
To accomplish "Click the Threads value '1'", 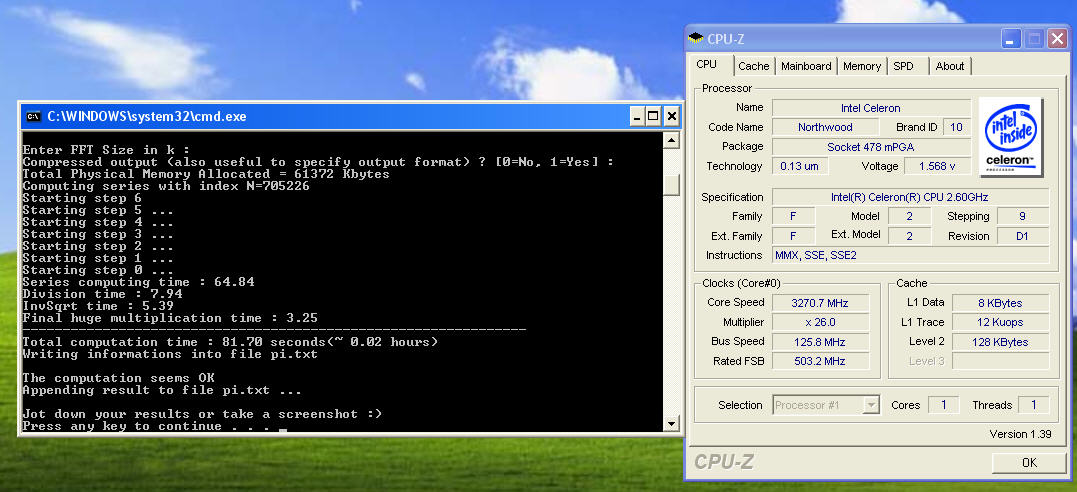I will coord(1033,405).
